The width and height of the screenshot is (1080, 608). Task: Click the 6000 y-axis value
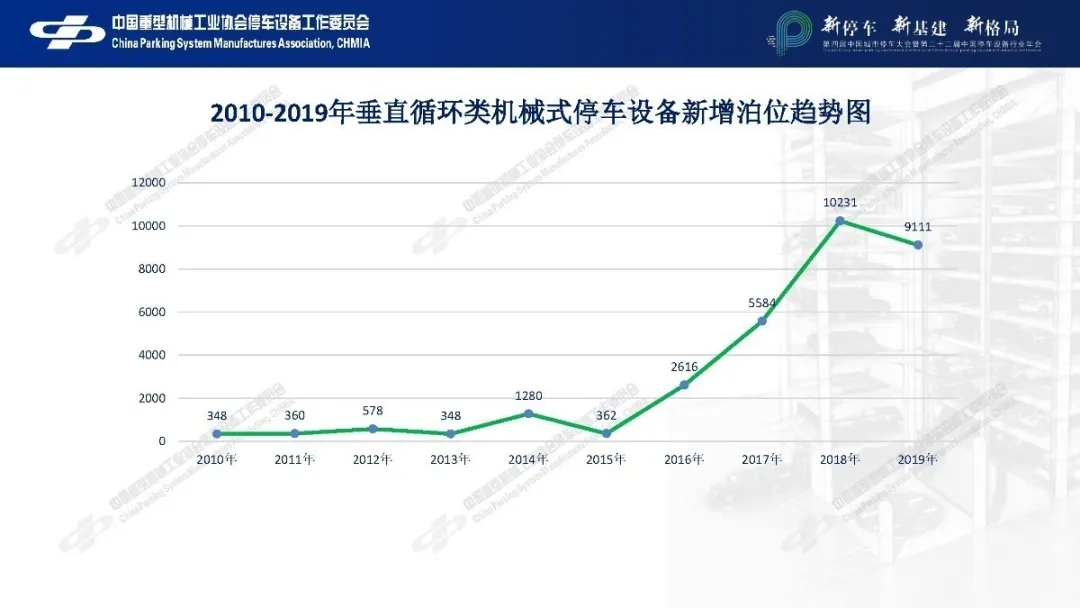coord(151,312)
